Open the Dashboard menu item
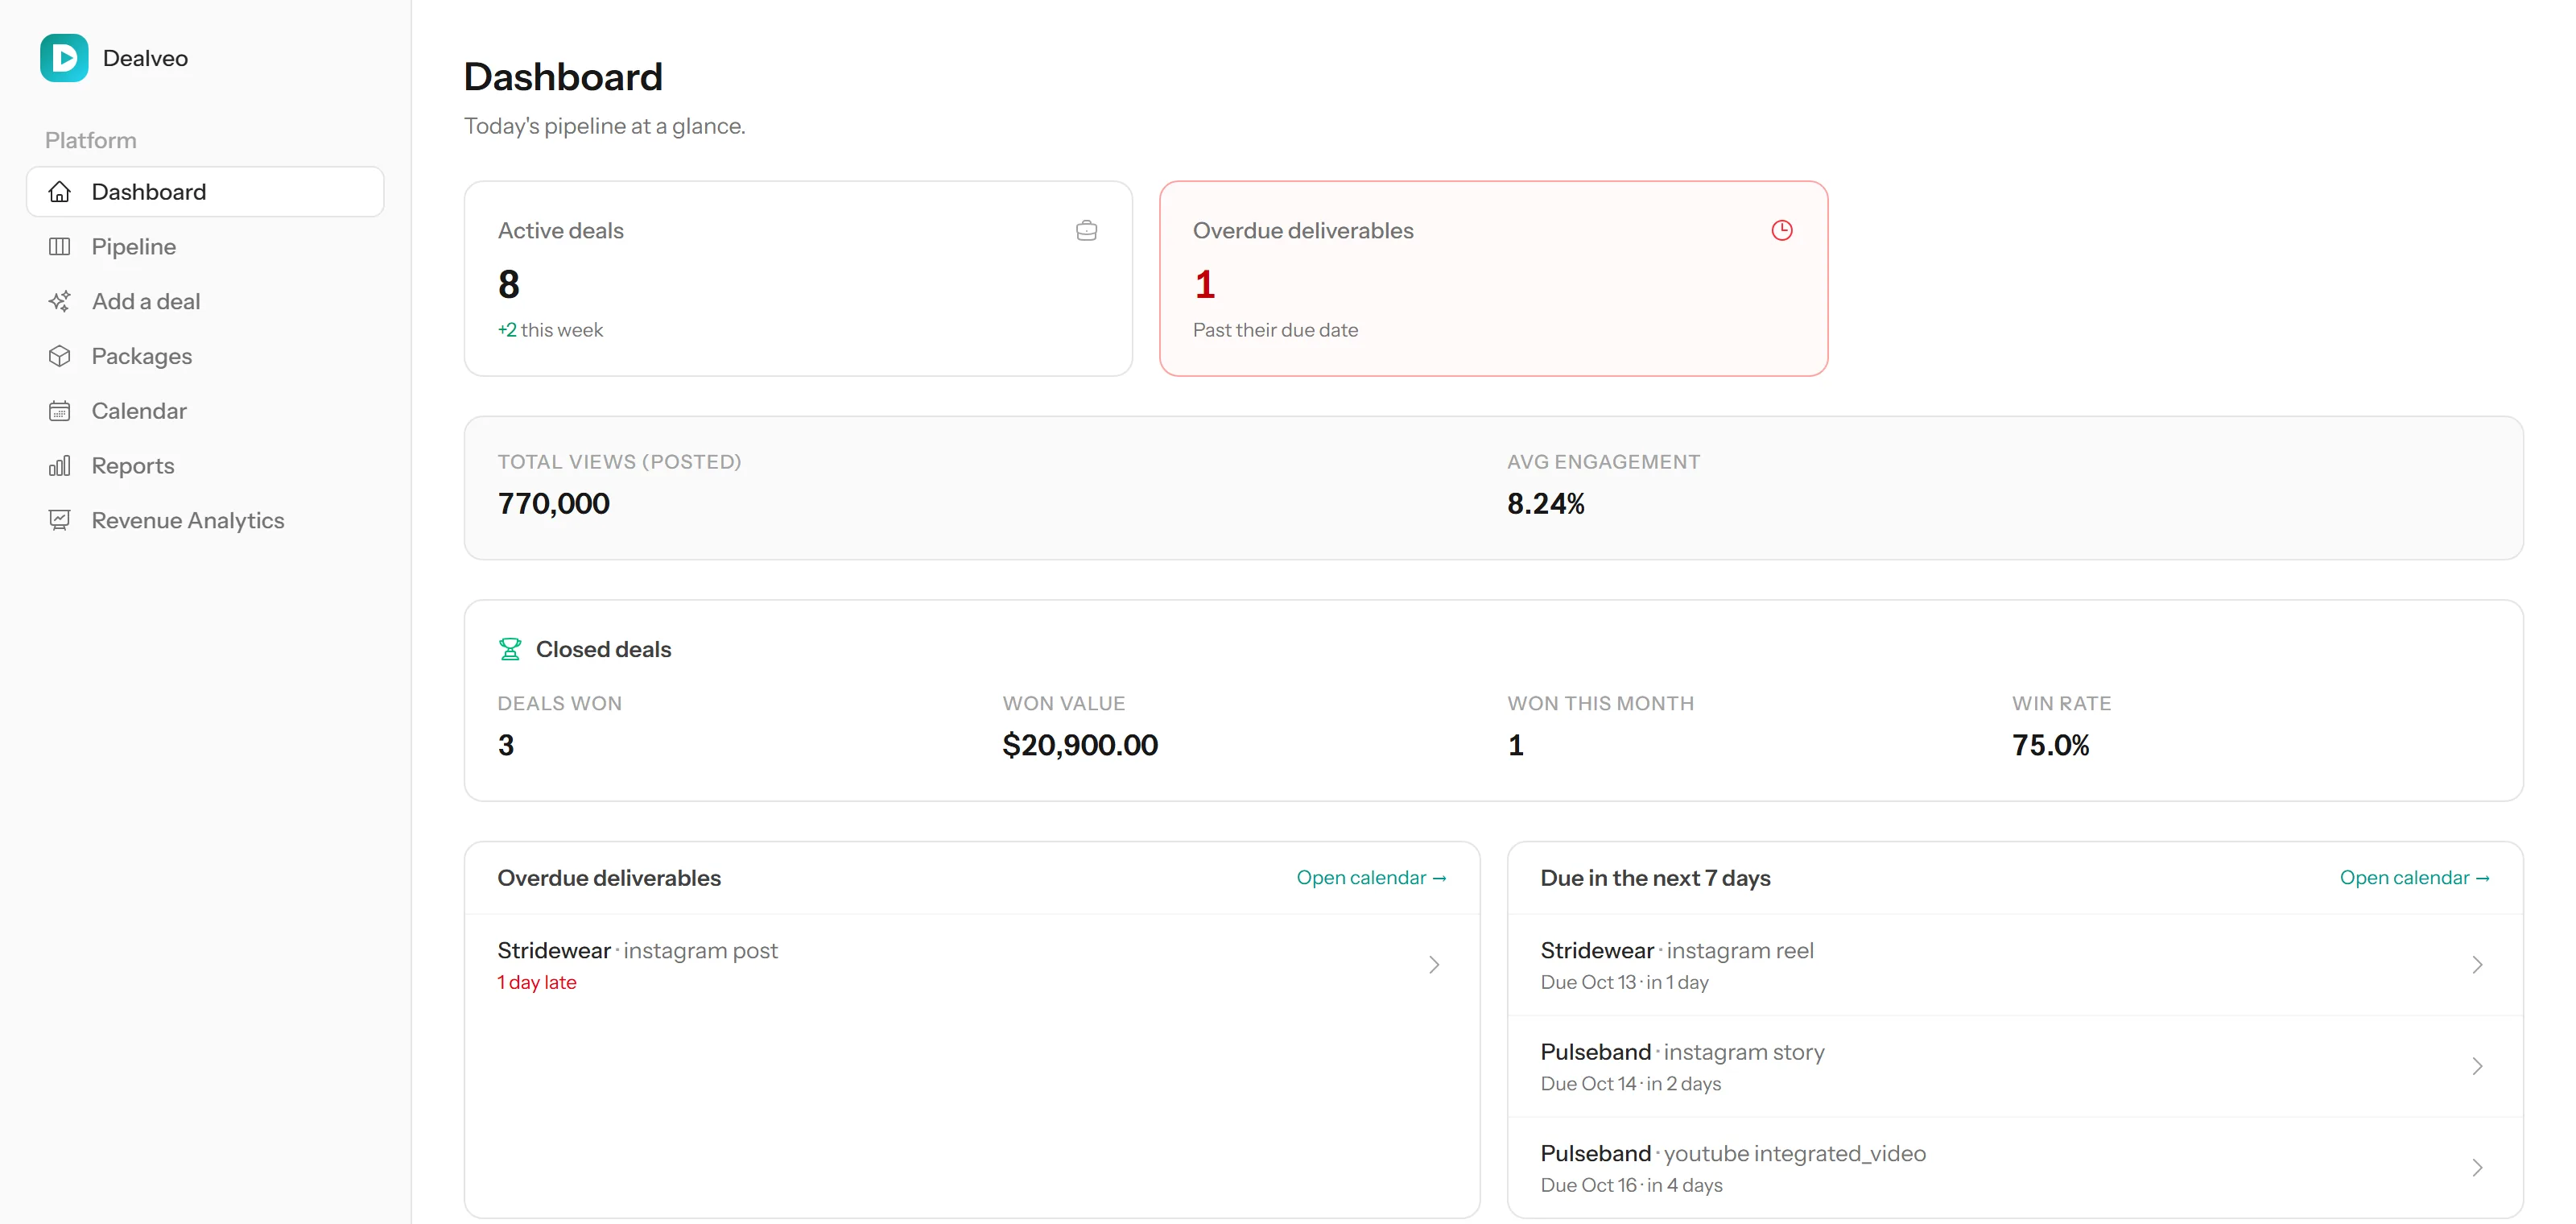The width and height of the screenshot is (2576, 1224). (205, 192)
